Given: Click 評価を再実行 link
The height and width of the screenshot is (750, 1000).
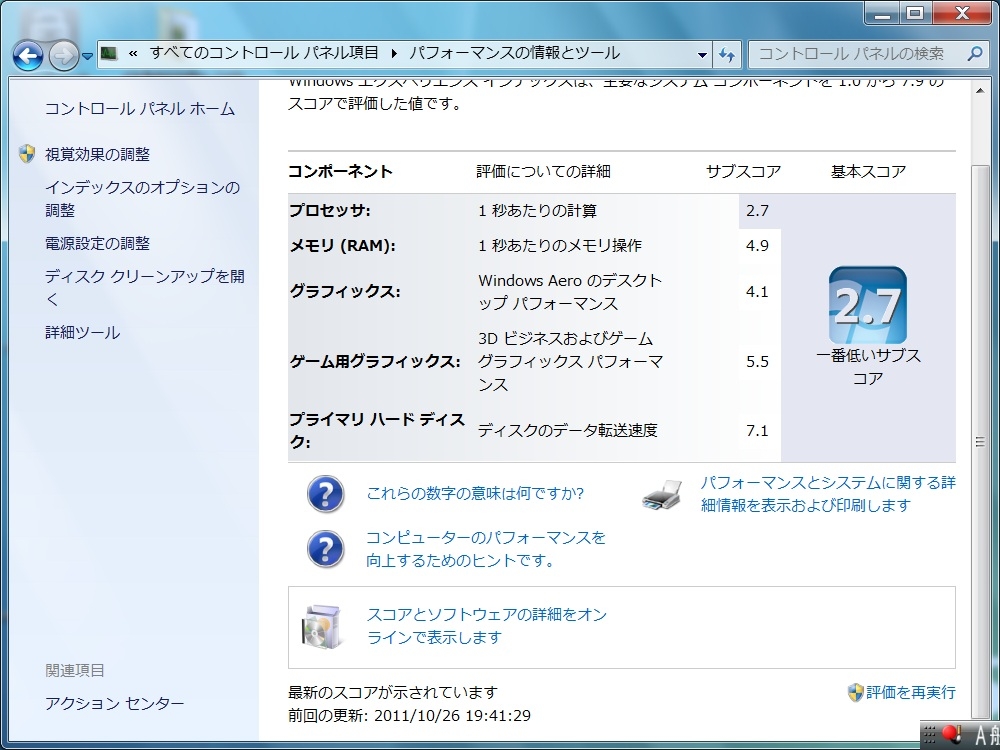Looking at the screenshot, I should [x=911, y=692].
